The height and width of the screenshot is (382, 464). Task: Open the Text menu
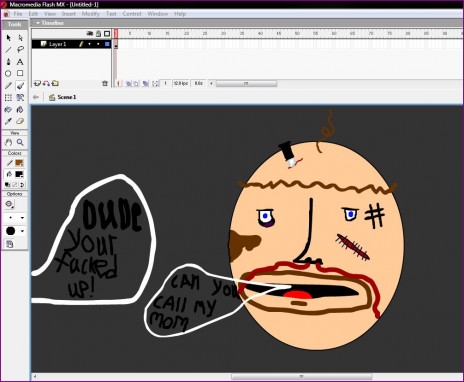click(x=111, y=14)
